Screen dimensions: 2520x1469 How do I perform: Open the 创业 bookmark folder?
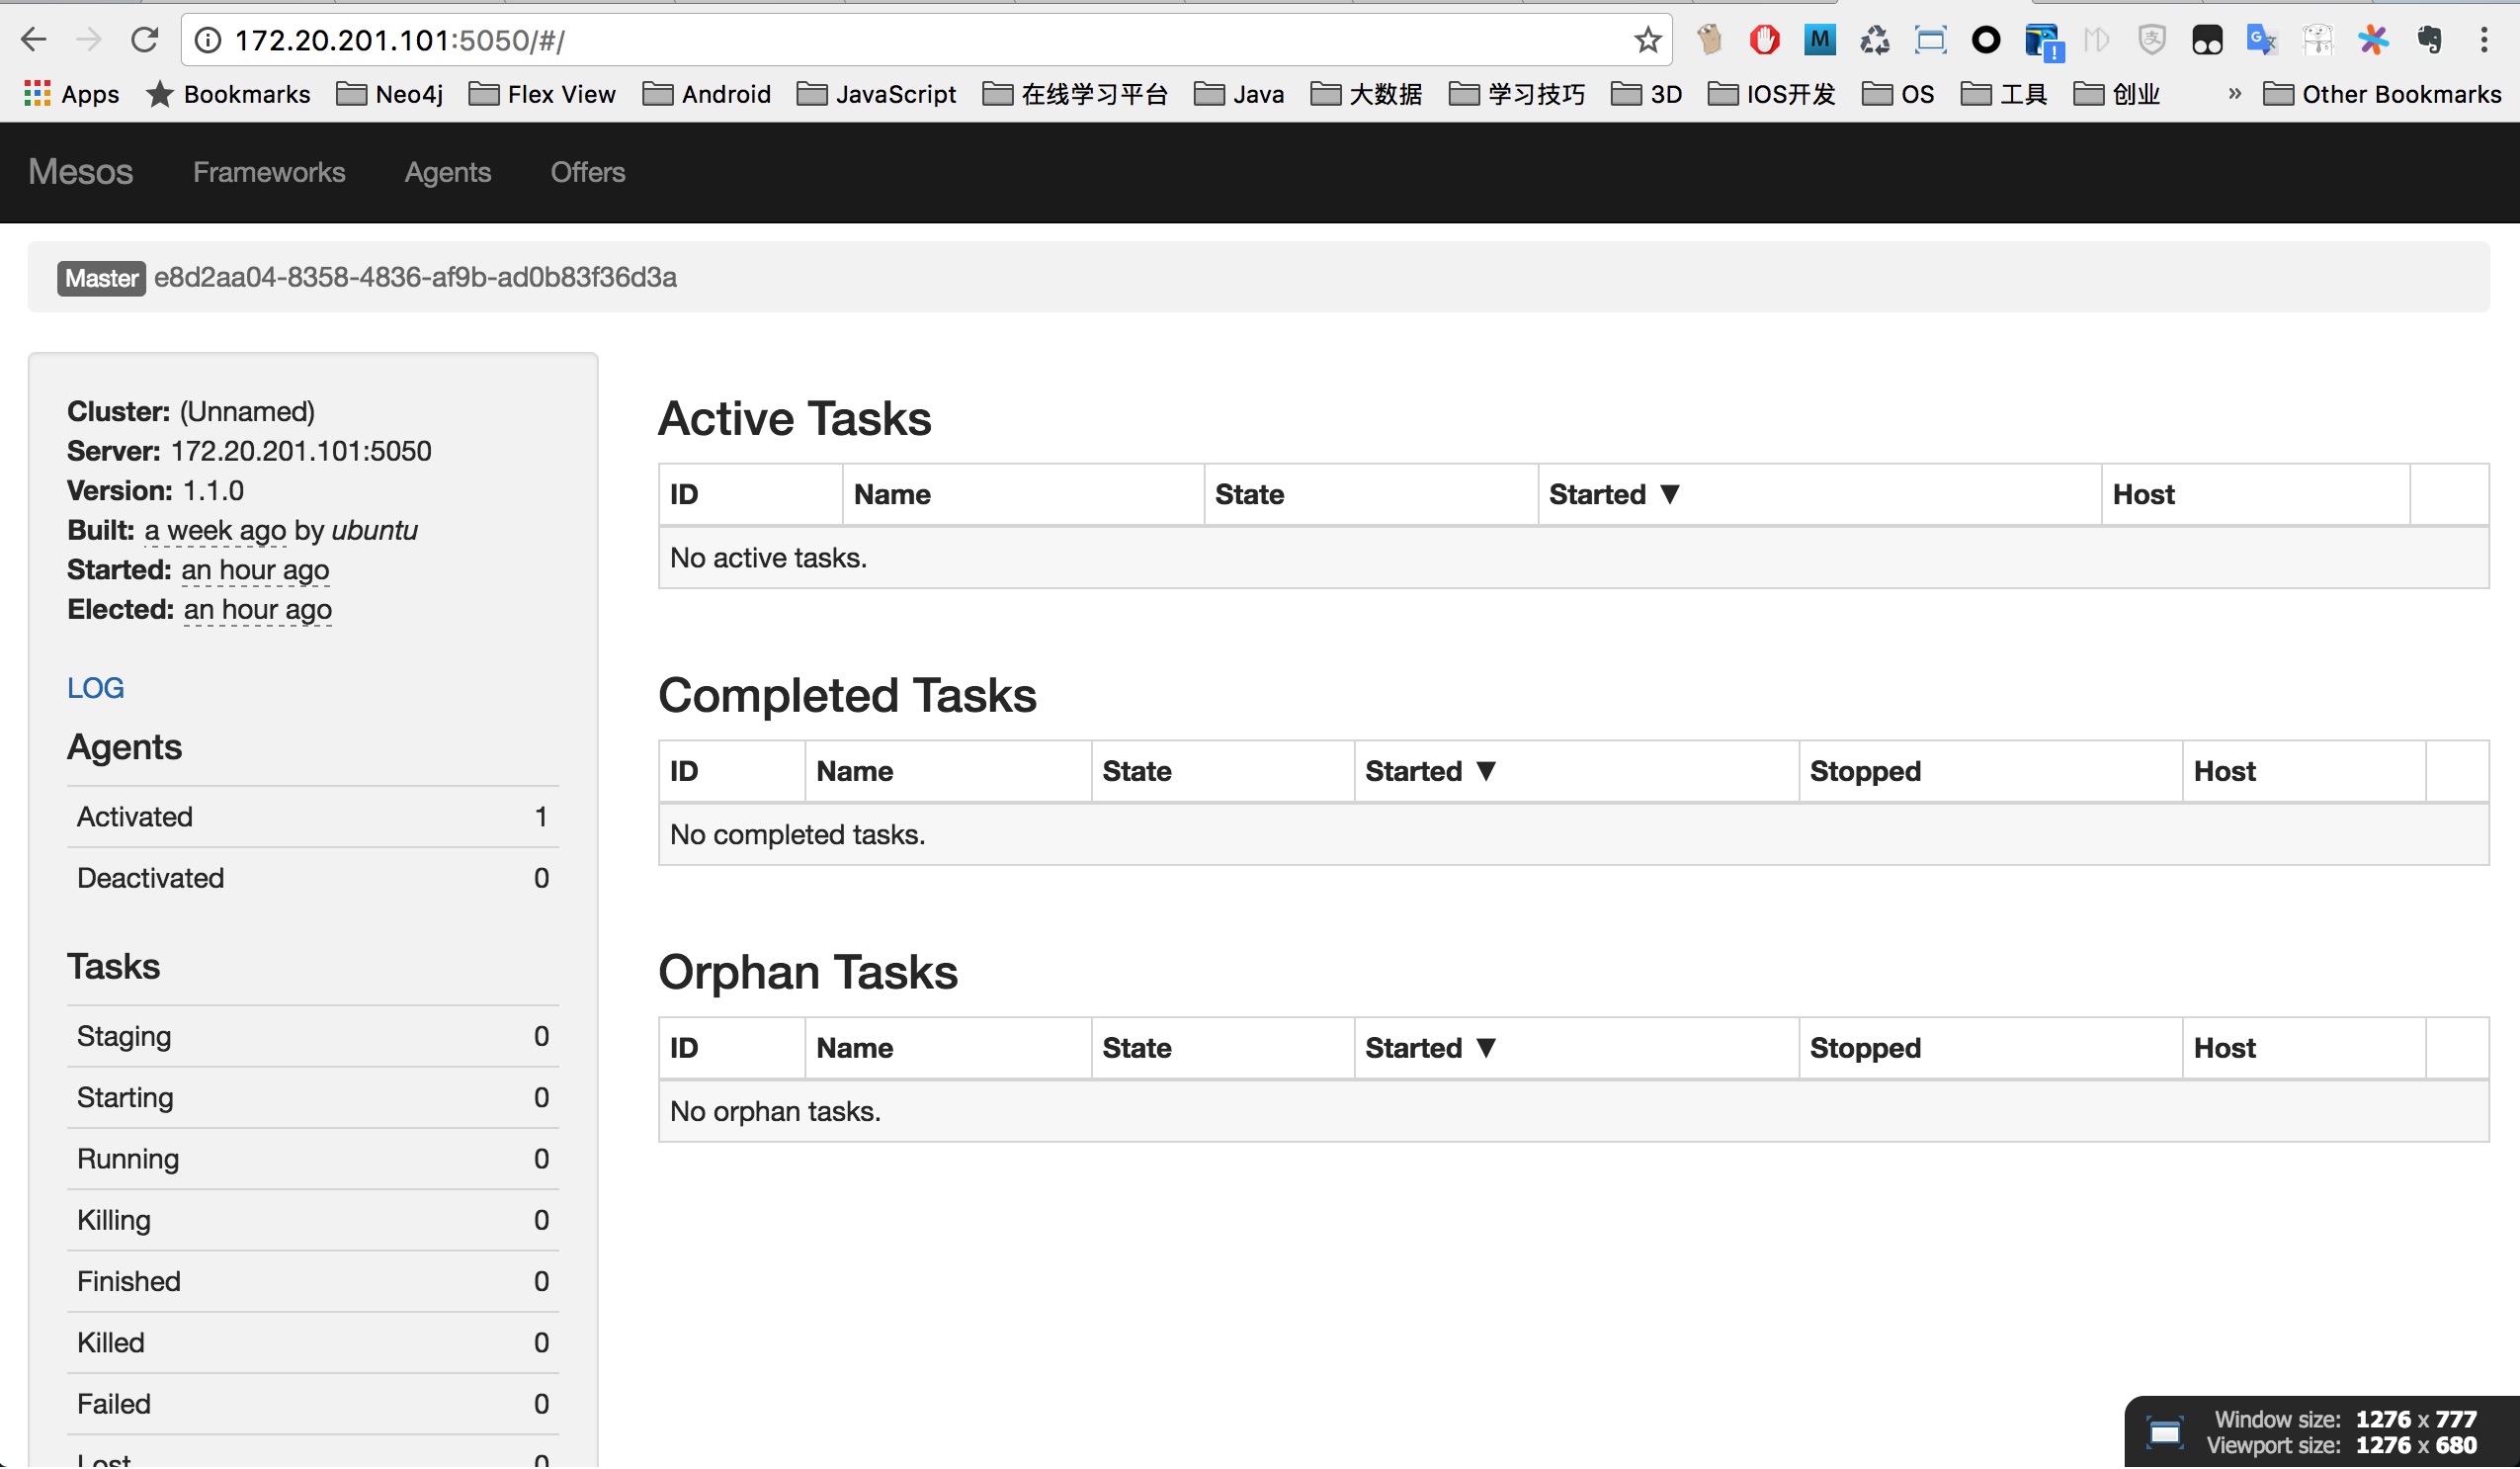pyautogui.click(x=2117, y=94)
